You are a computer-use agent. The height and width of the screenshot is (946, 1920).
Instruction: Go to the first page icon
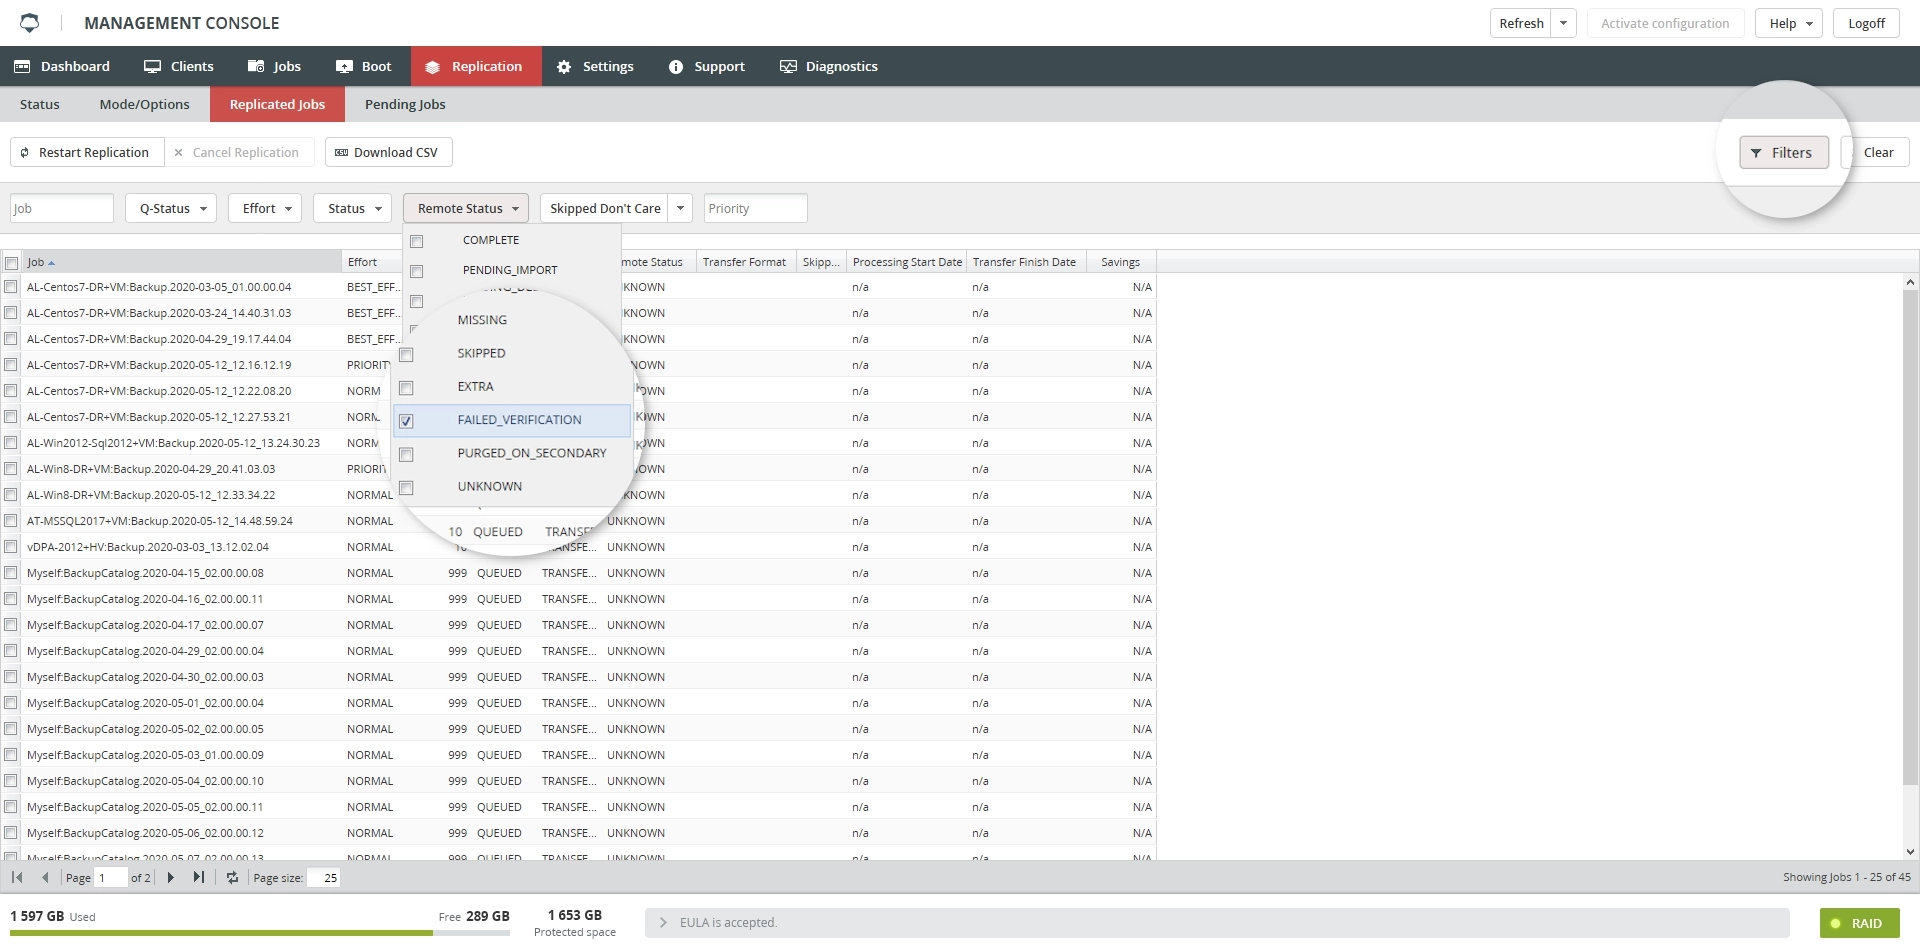coord(17,877)
